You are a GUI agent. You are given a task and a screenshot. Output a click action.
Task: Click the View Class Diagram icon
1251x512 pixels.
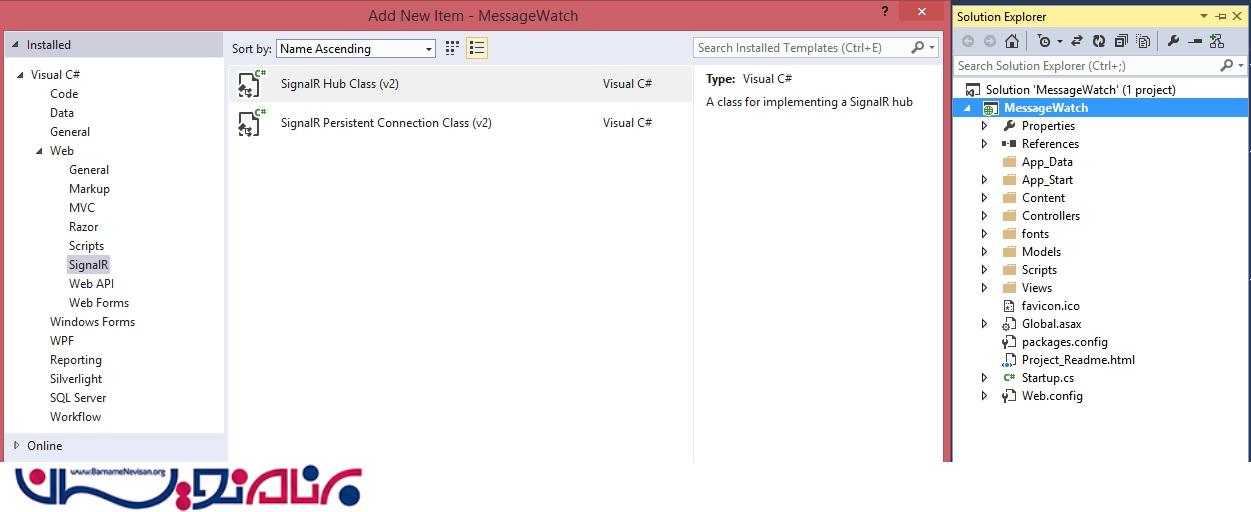click(x=1217, y=41)
